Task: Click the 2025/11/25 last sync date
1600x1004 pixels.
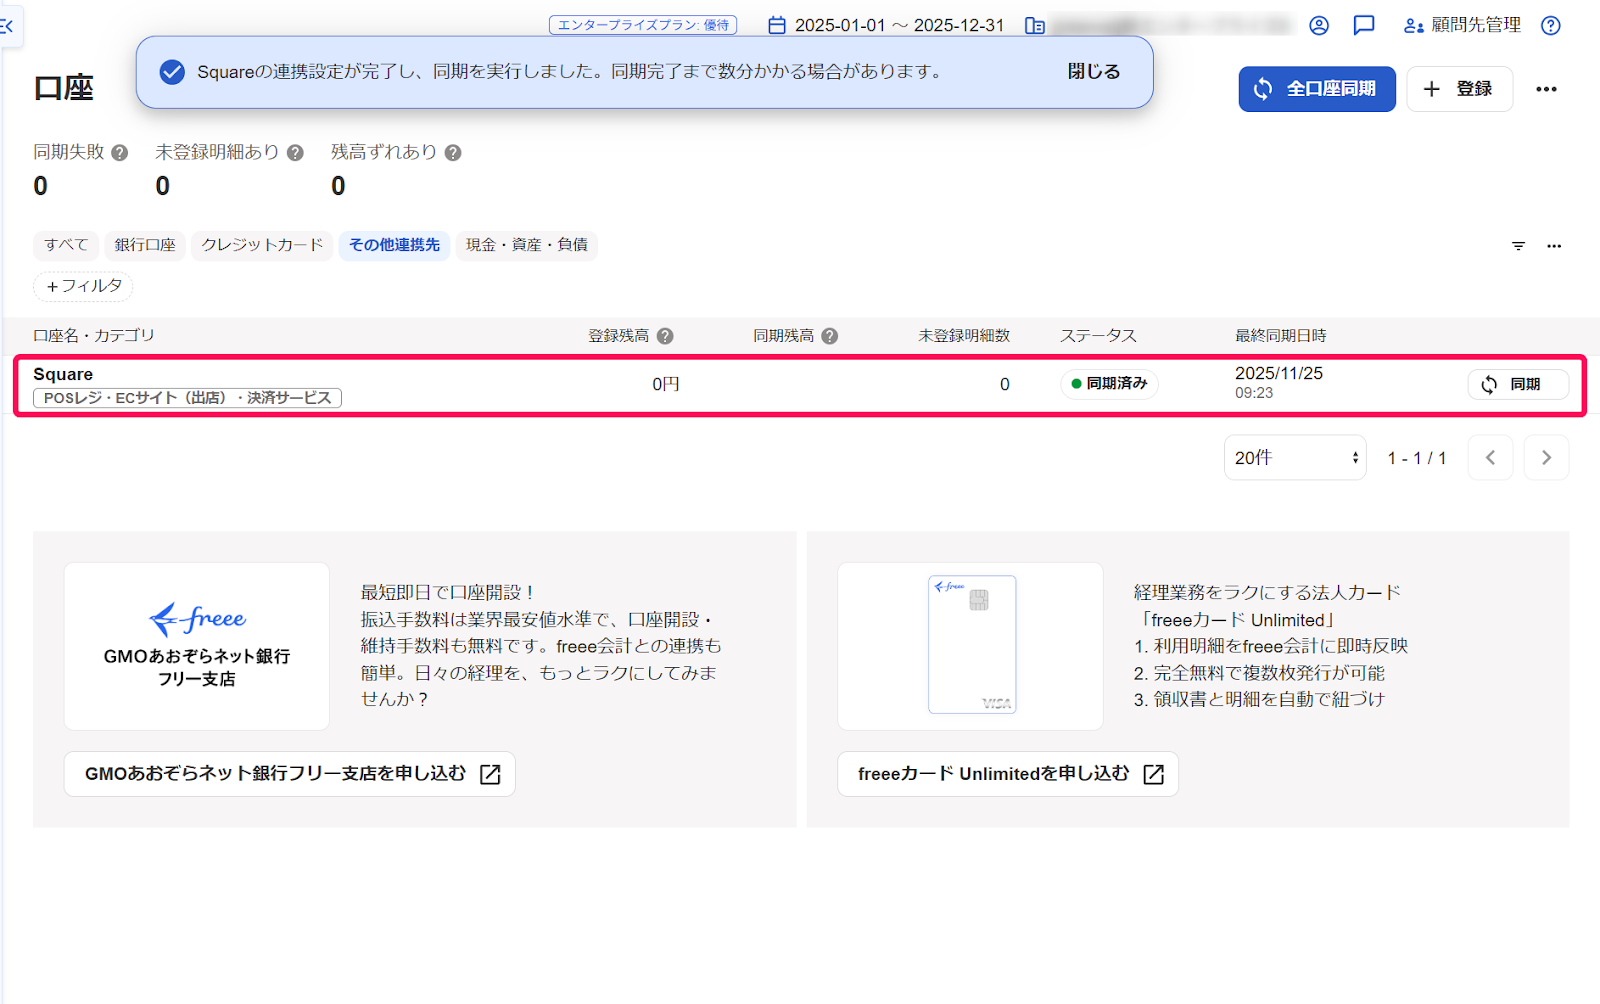Action: pyautogui.click(x=1278, y=373)
